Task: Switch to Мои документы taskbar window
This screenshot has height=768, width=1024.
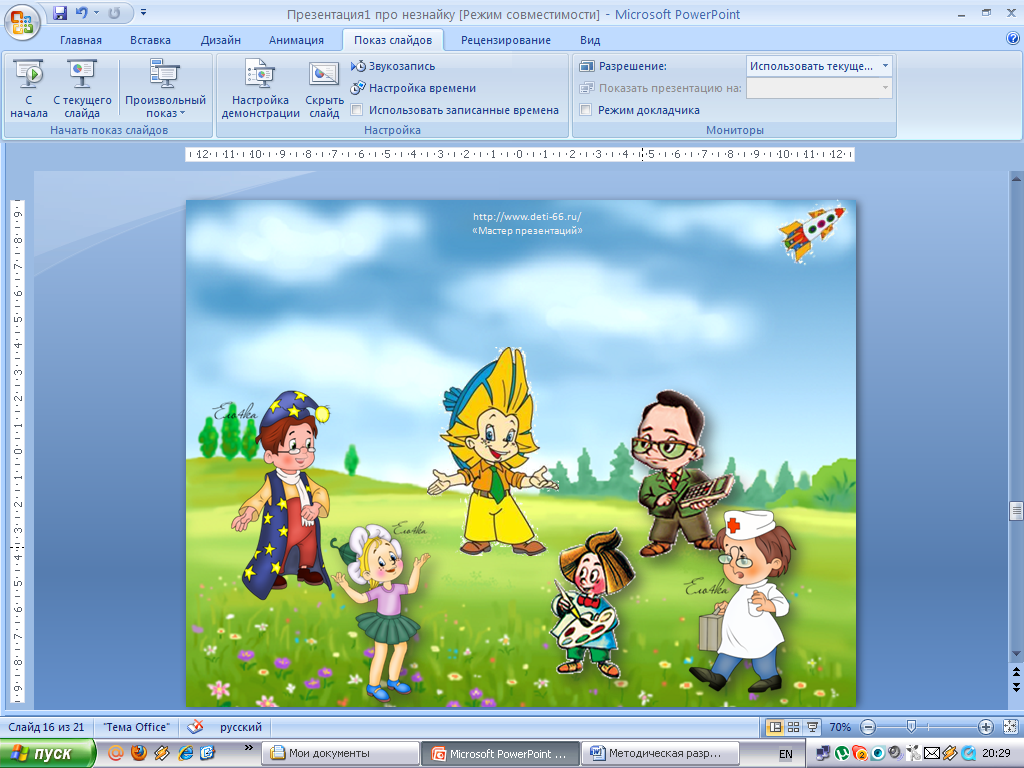Action: coord(340,754)
